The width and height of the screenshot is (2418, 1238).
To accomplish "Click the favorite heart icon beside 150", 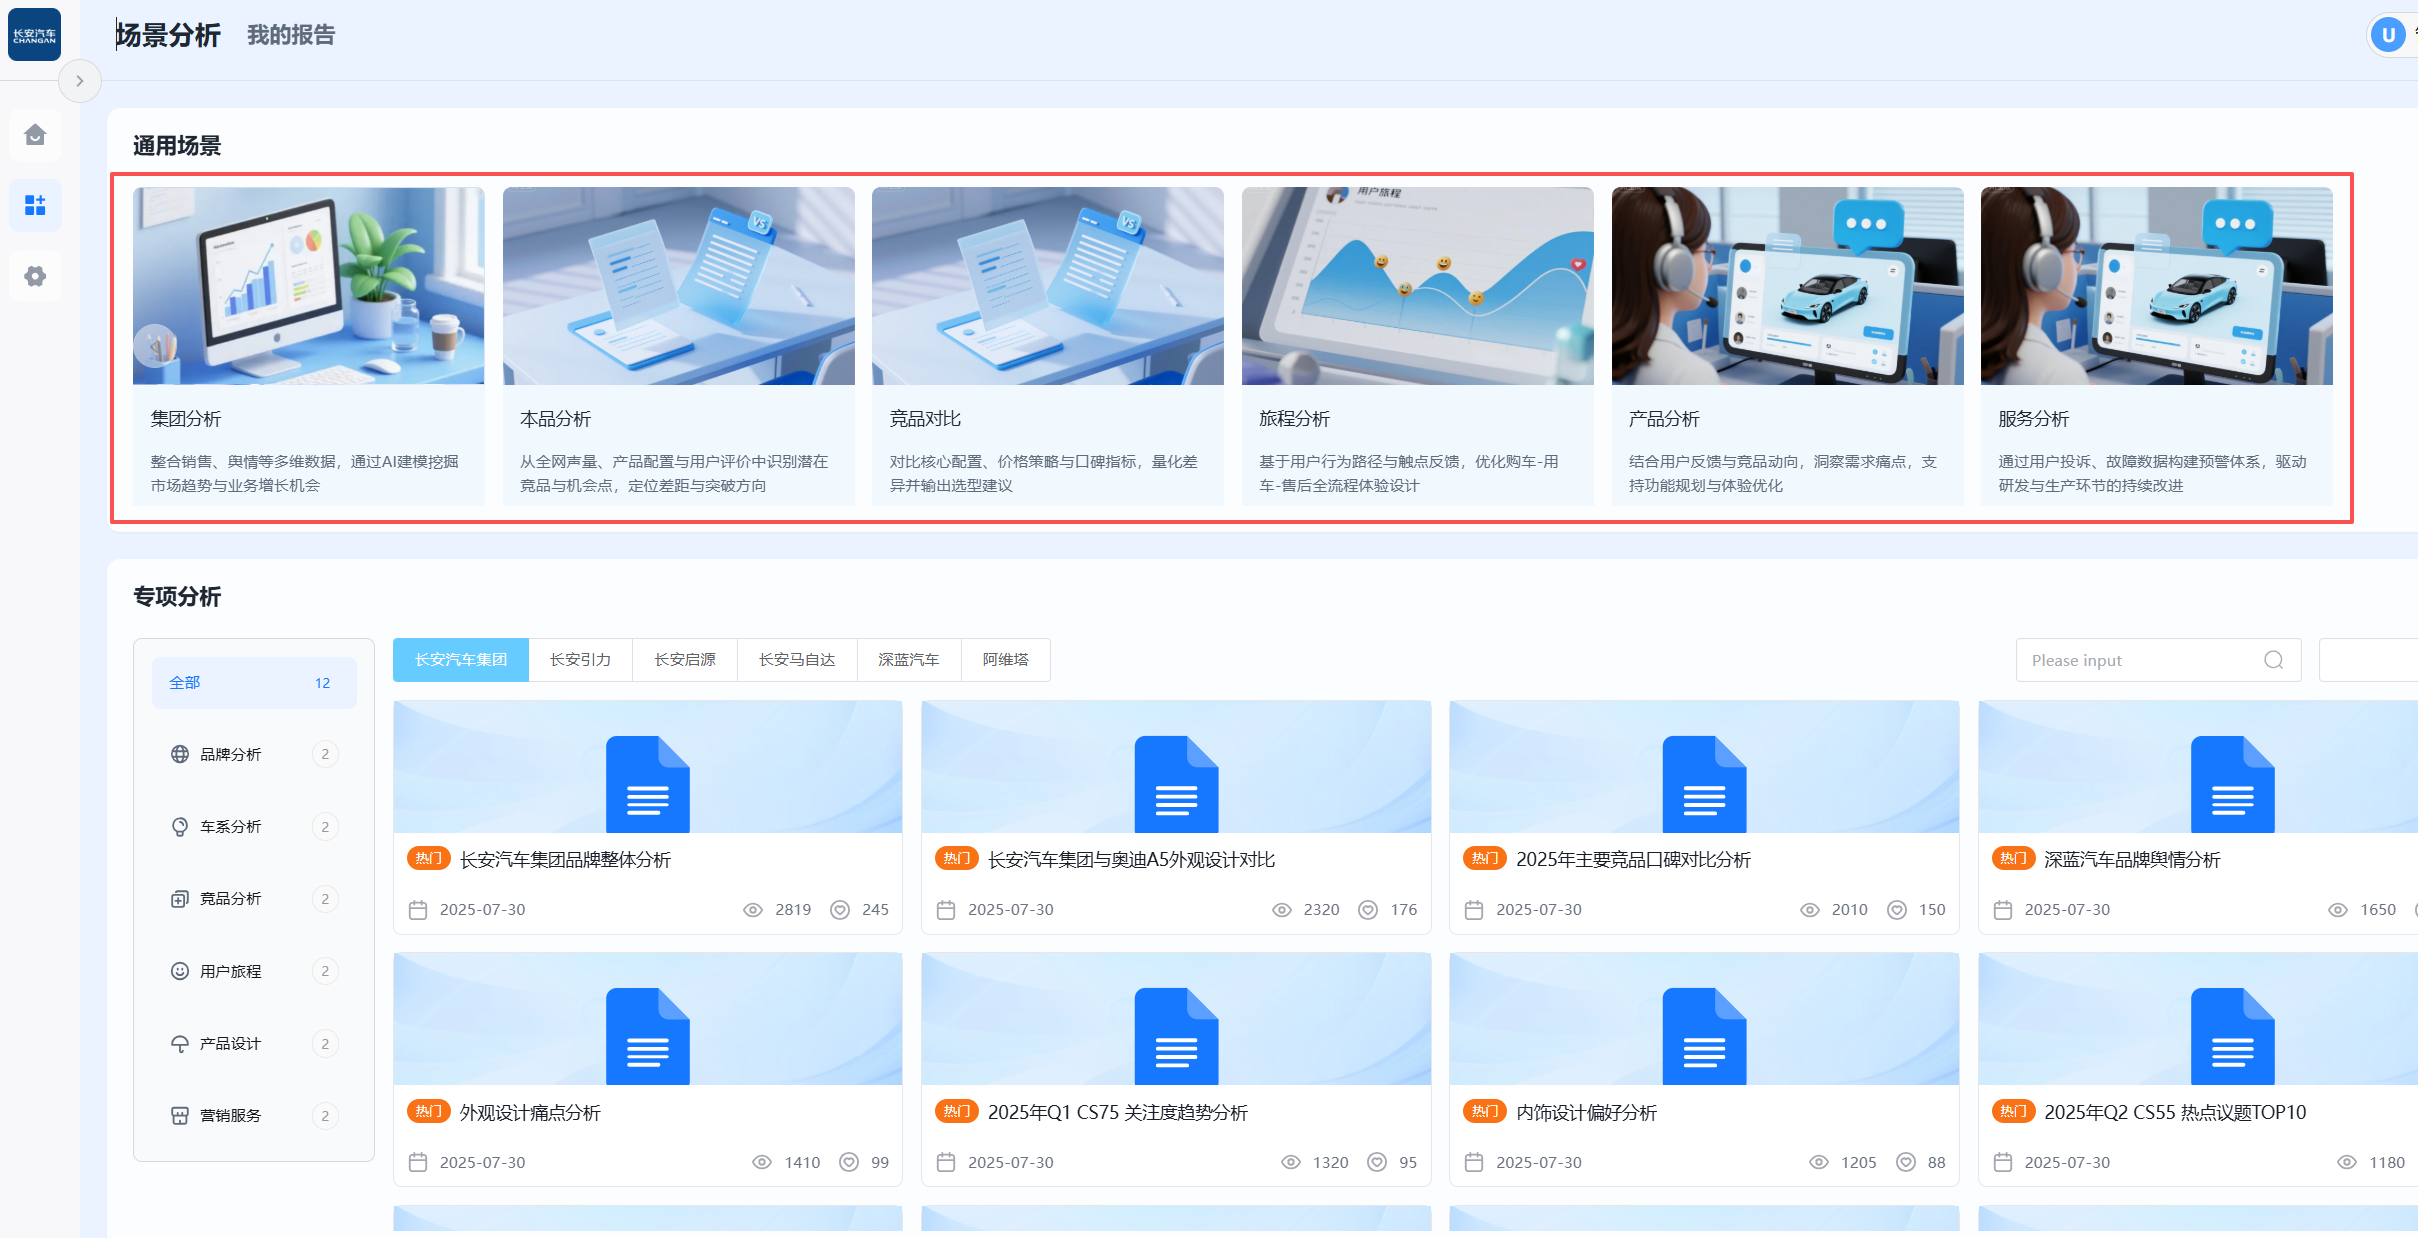I will [1896, 910].
